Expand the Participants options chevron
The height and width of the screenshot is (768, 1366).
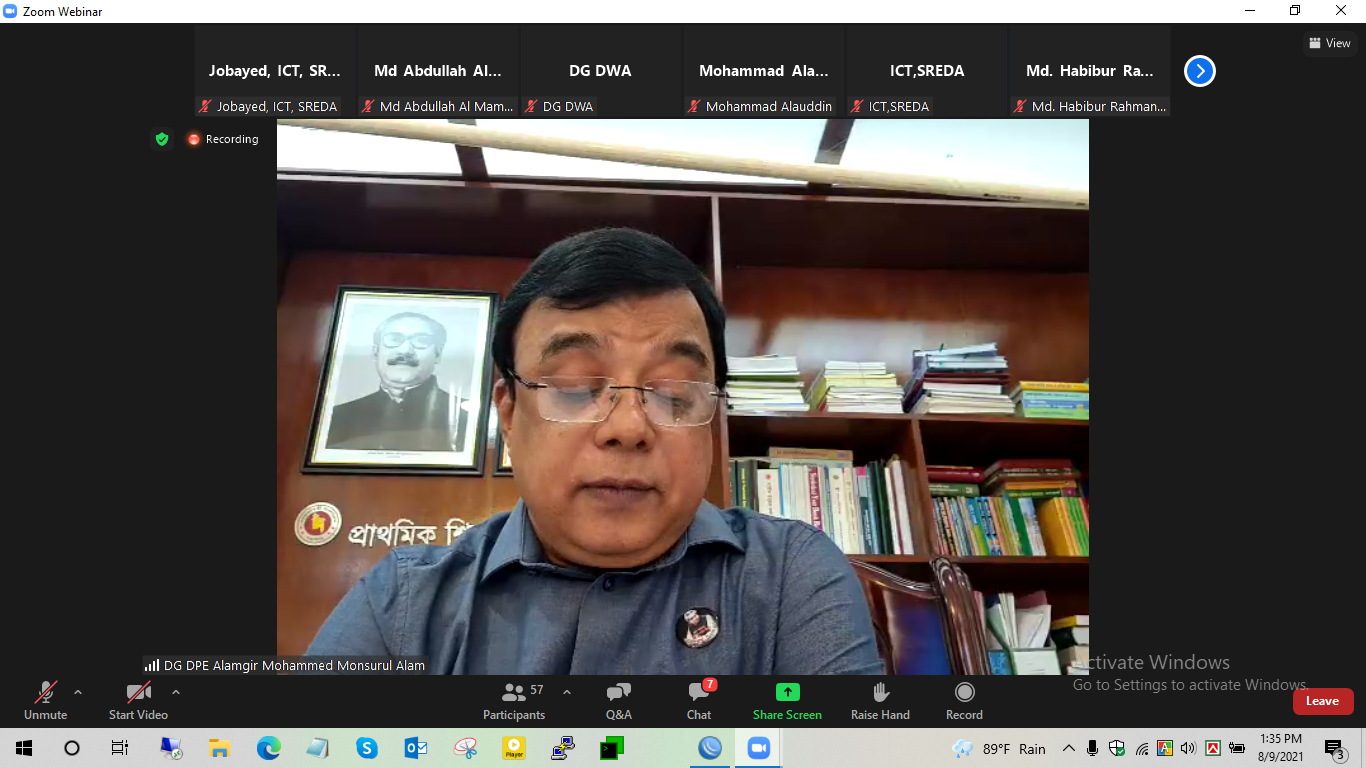tap(567, 692)
